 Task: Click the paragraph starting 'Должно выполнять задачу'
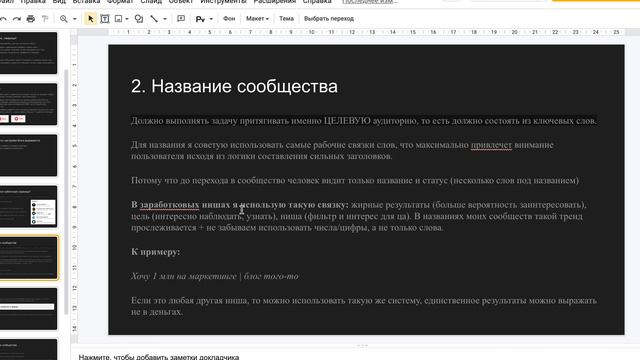point(364,121)
